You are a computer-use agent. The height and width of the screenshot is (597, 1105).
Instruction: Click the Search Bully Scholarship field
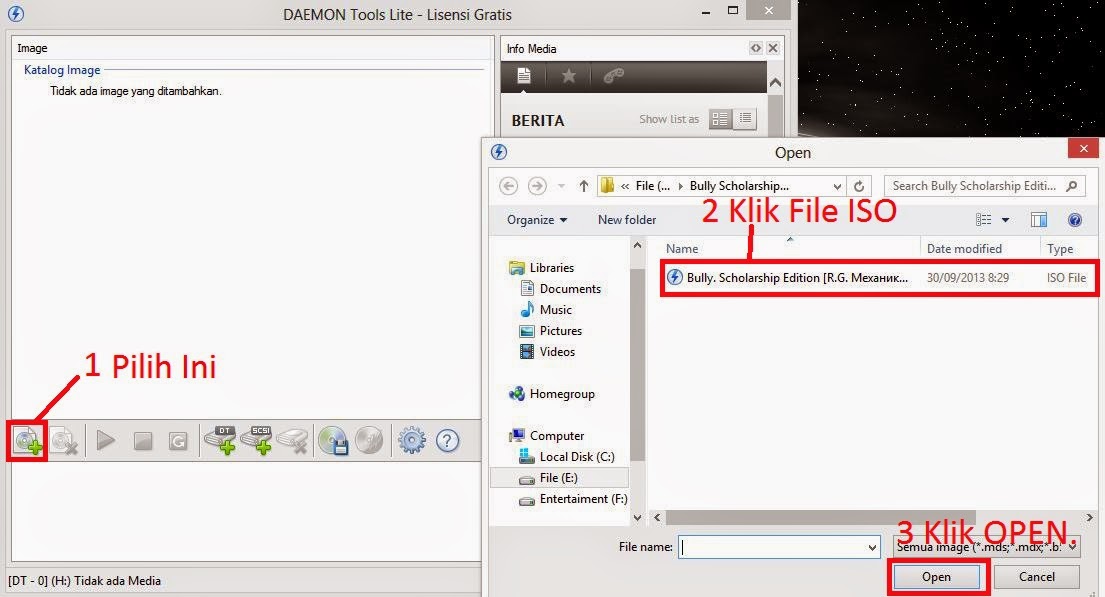tap(985, 185)
